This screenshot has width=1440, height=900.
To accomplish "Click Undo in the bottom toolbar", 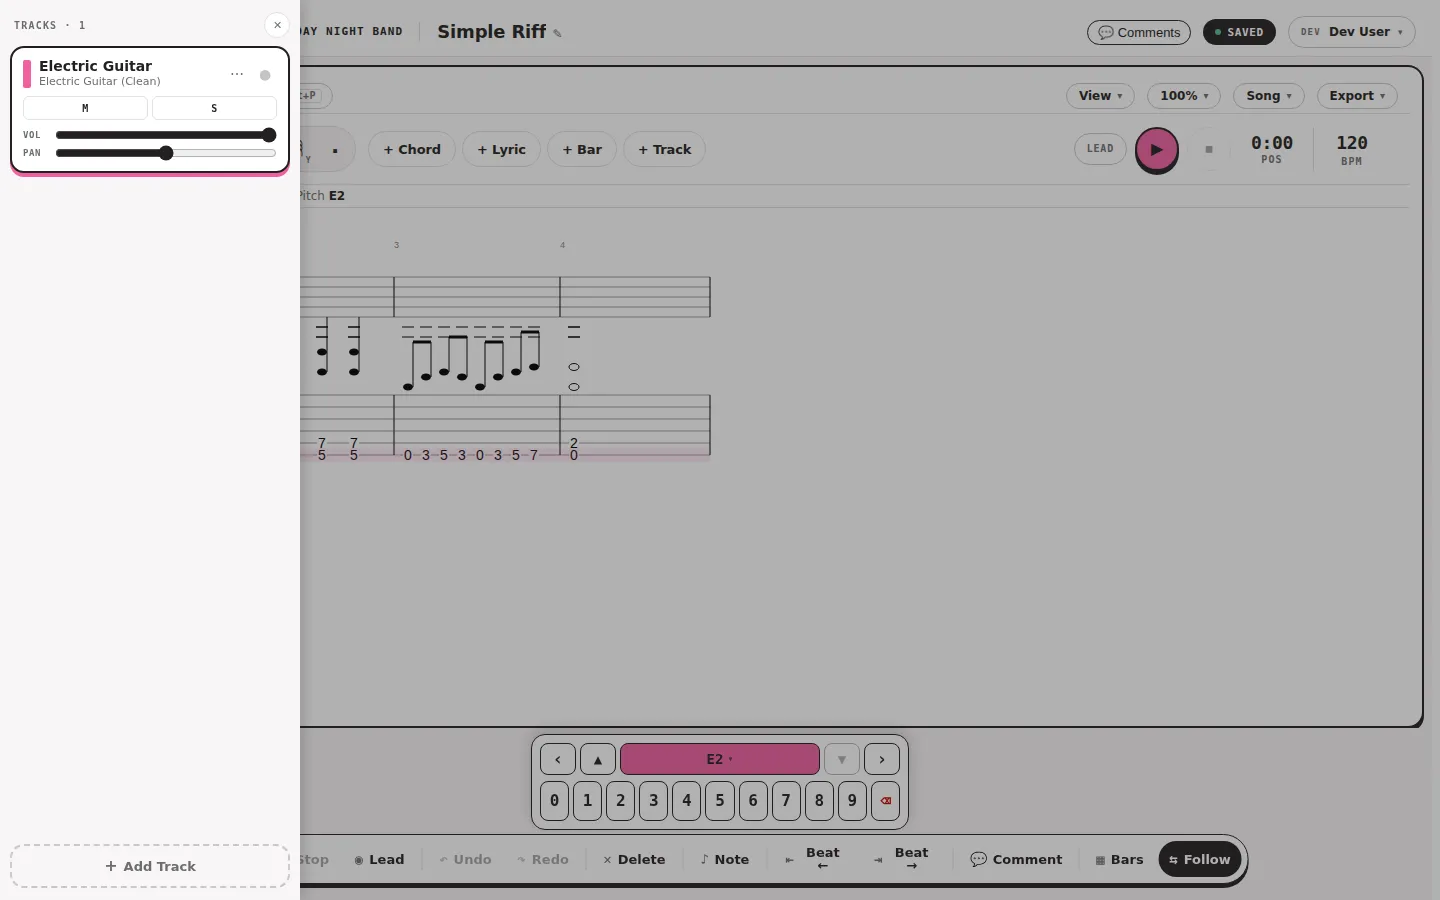I will point(465,859).
